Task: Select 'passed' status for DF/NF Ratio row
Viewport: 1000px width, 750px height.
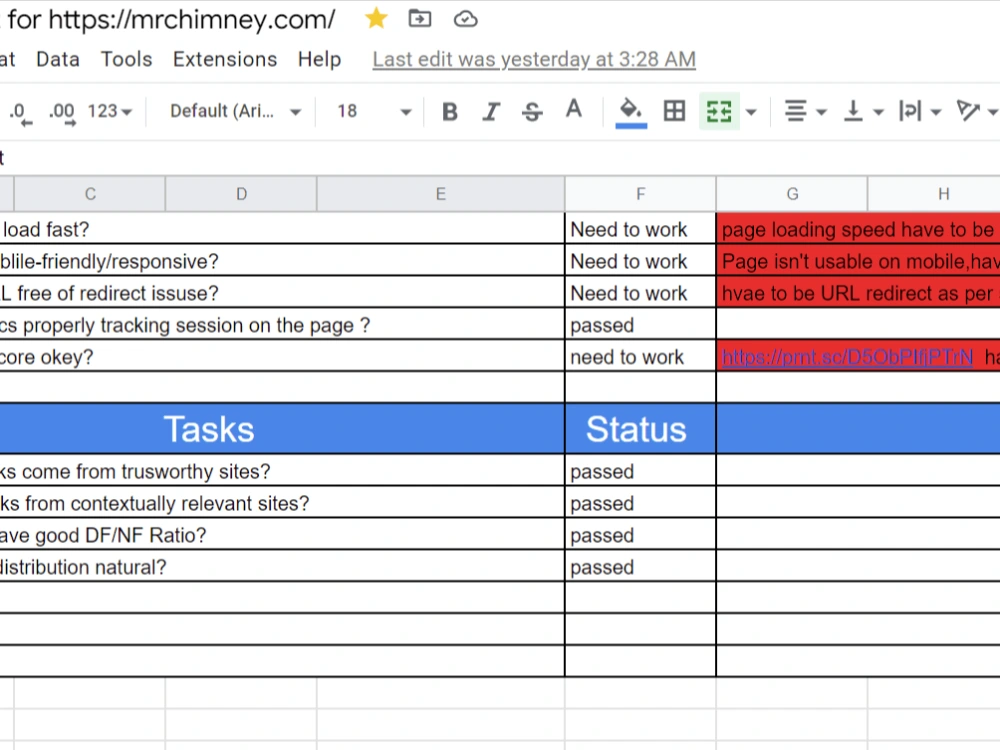Action: 640,534
